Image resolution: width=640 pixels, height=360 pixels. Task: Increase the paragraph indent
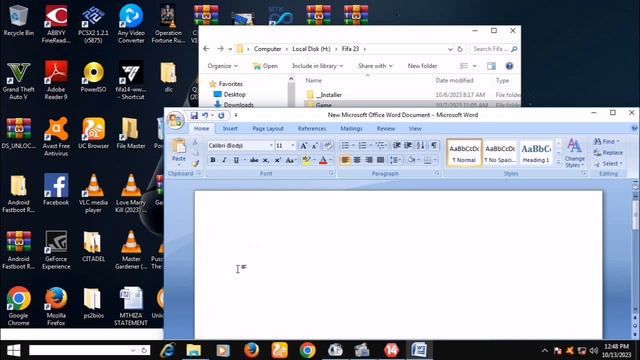coord(408,145)
